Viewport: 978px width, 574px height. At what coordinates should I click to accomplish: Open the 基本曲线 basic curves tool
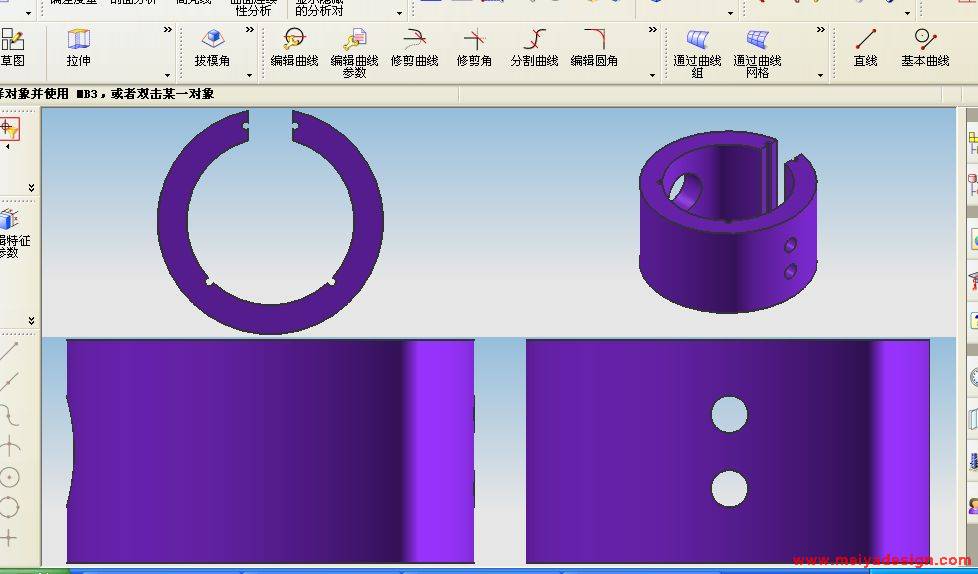[x=925, y=47]
